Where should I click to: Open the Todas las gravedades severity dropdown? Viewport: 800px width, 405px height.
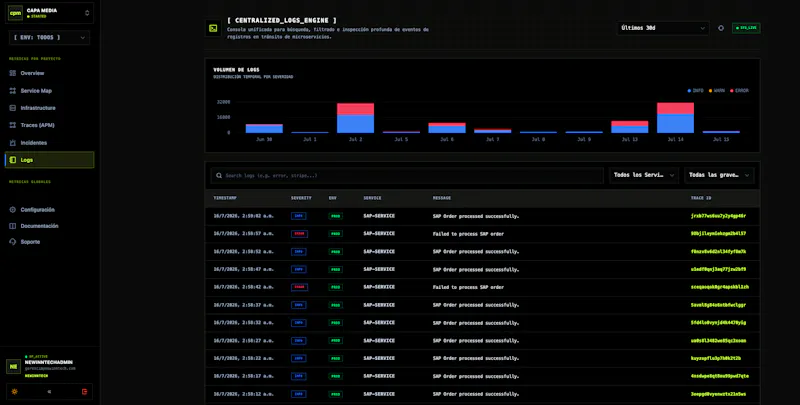tap(719, 175)
